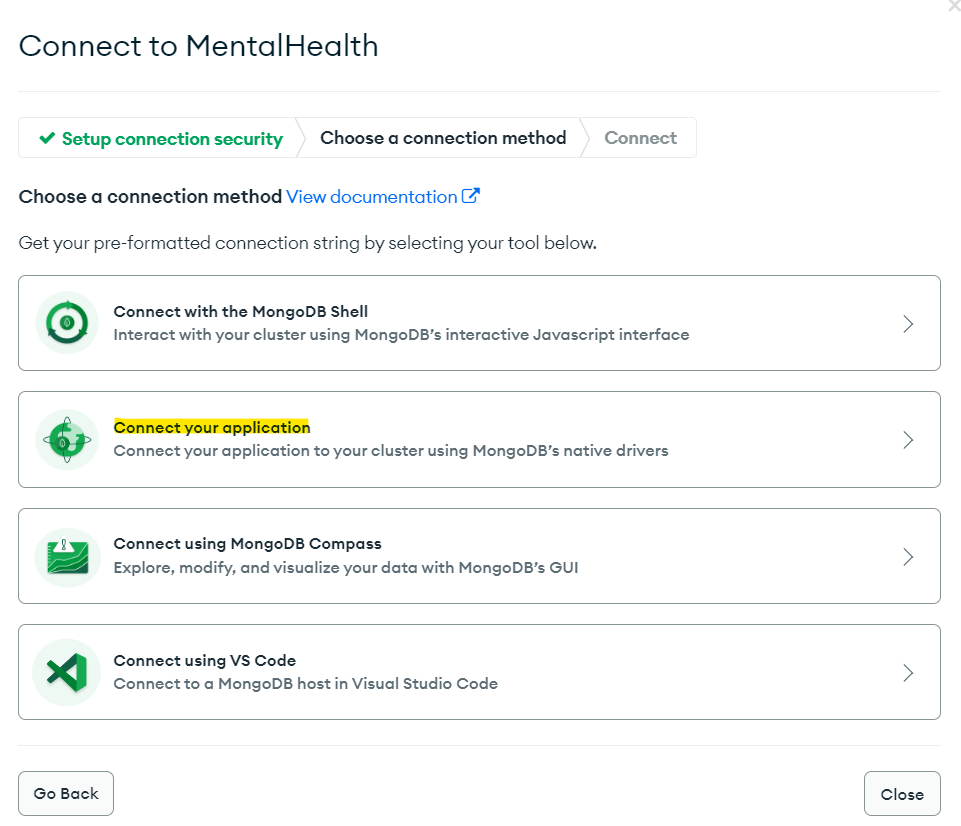Click the MongoDB Shell circular icon
This screenshot has height=826, width=961.
66,322
